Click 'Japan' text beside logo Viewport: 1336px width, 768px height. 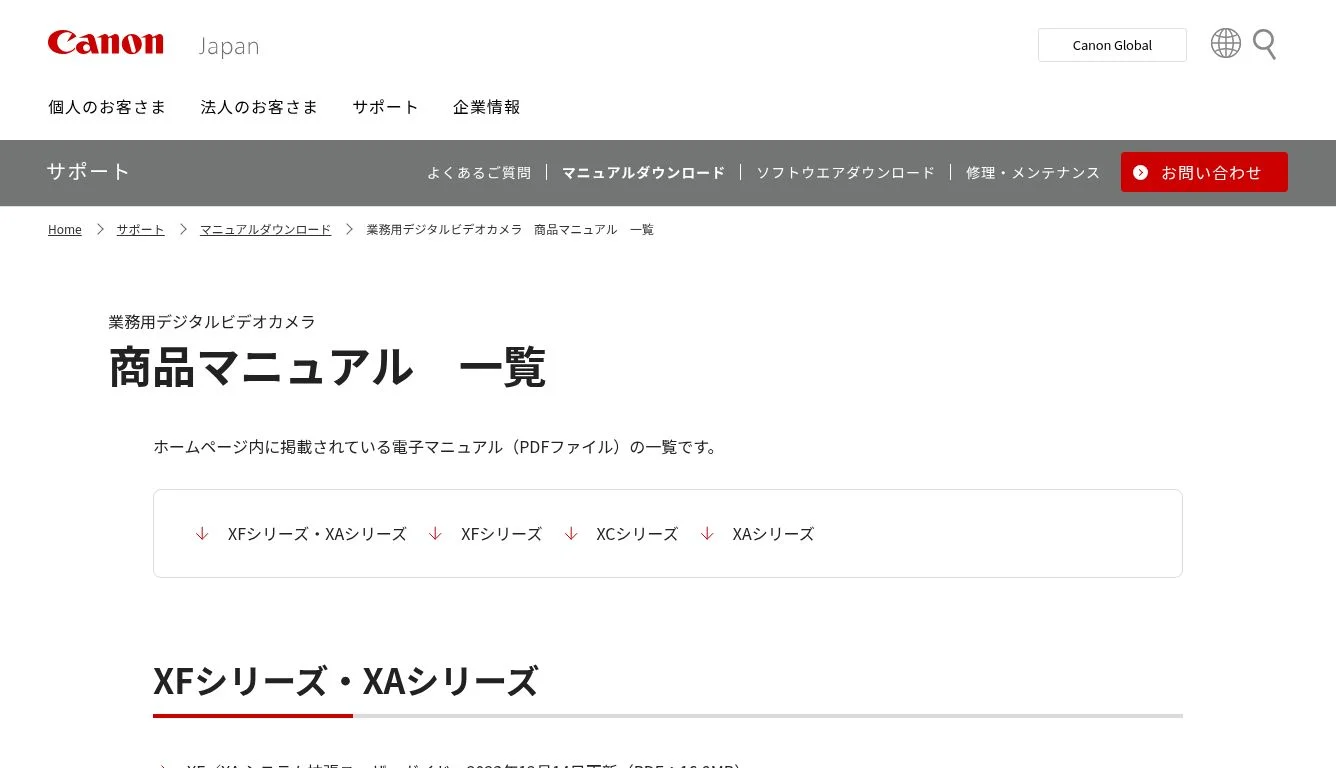[x=228, y=46]
